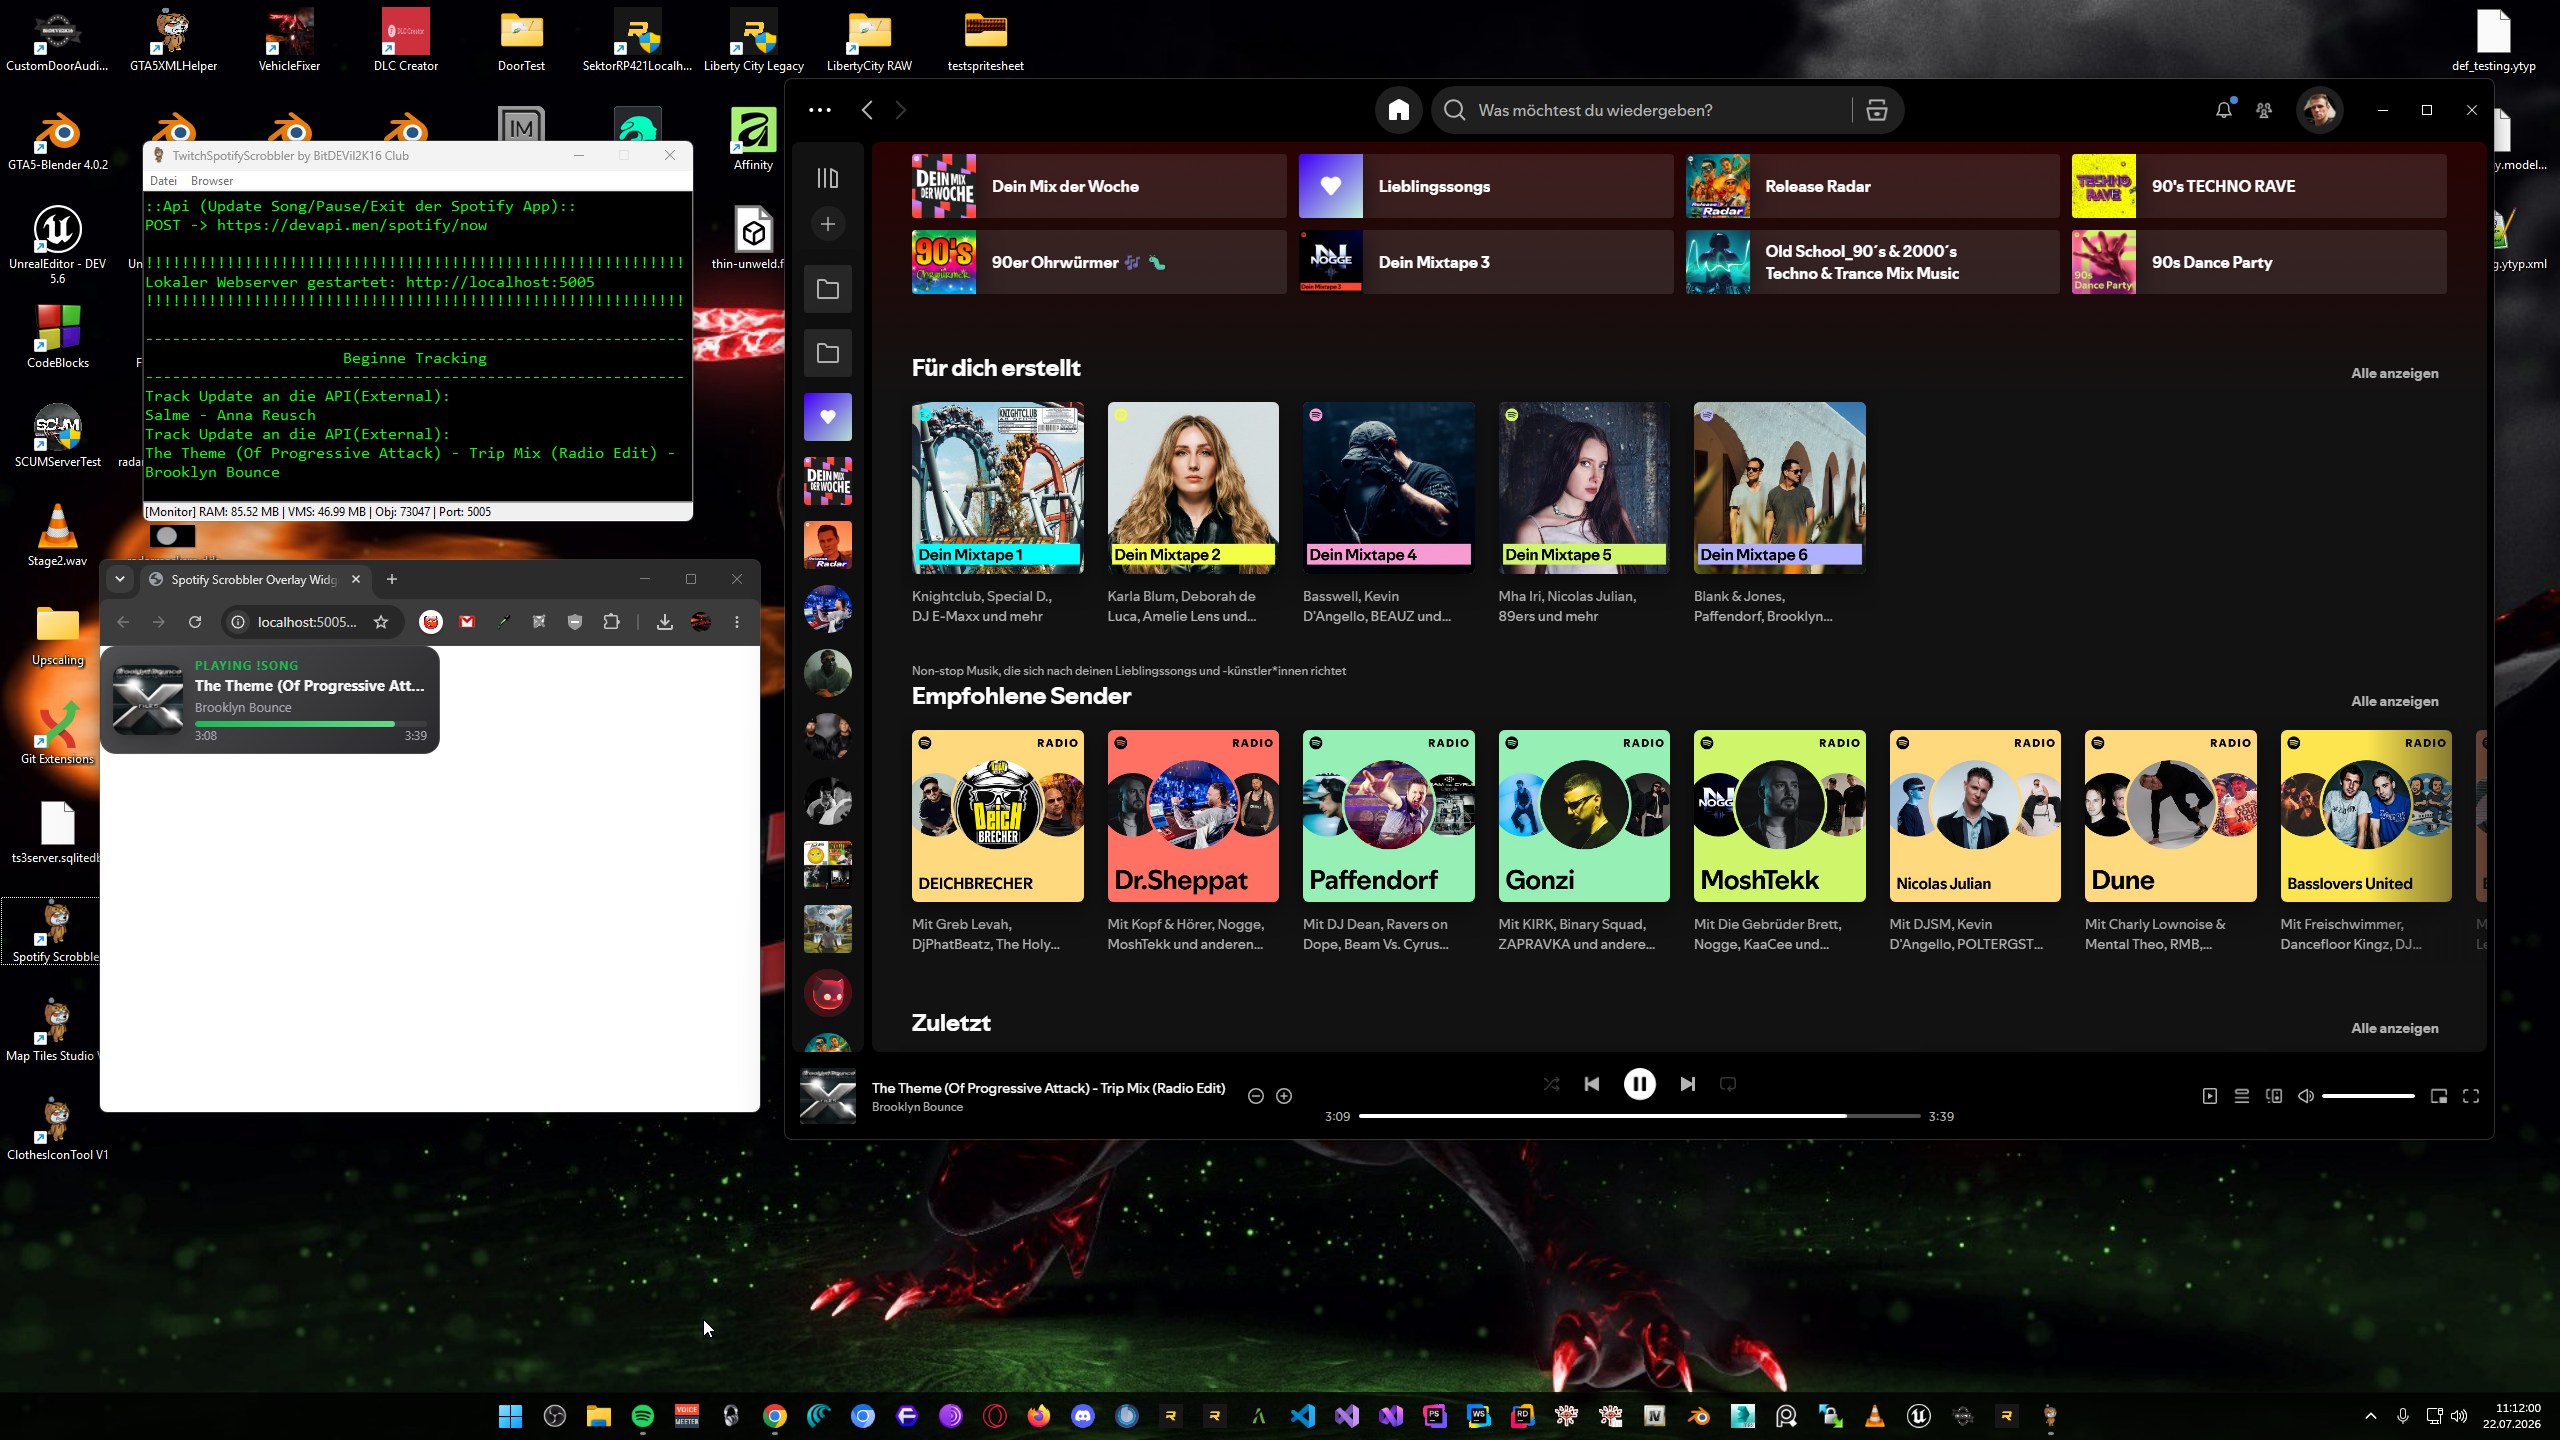
Task: Reload the localhost overlay page
Action: click(x=195, y=622)
